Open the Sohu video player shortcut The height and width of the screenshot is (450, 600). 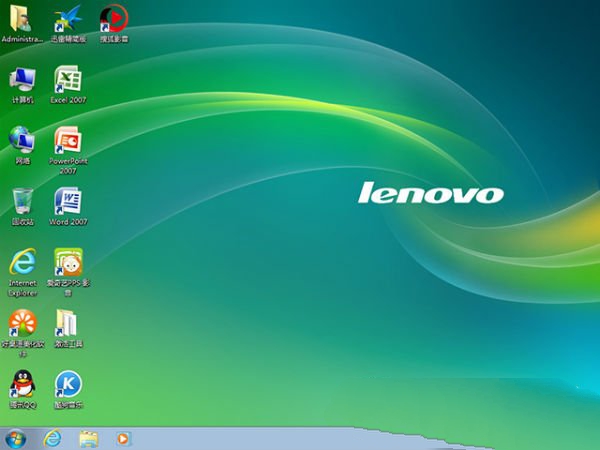[113, 18]
